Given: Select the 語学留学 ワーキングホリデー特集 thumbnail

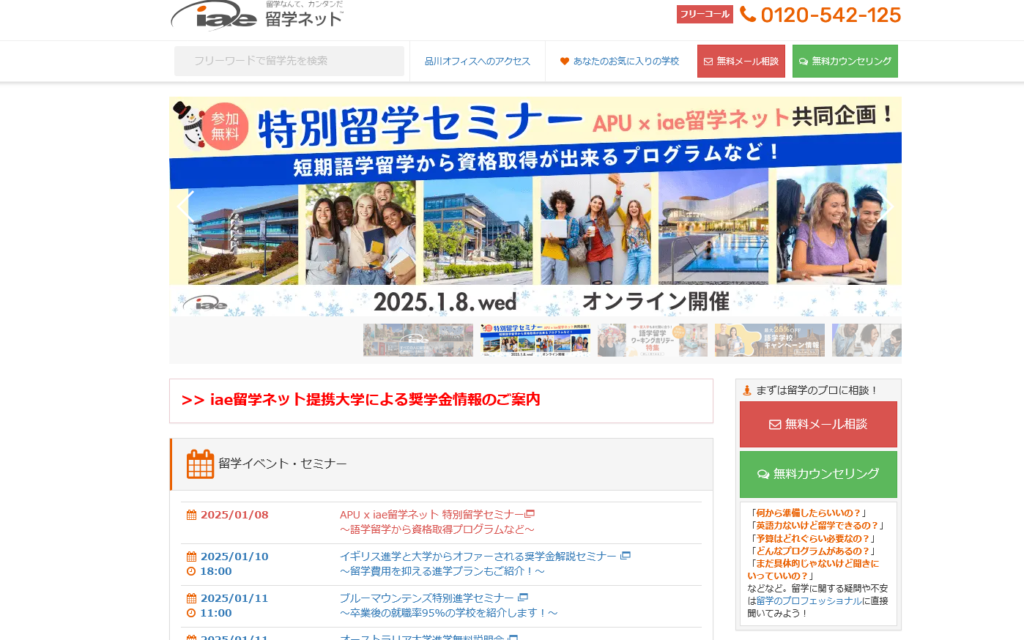Looking at the screenshot, I should [652, 340].
